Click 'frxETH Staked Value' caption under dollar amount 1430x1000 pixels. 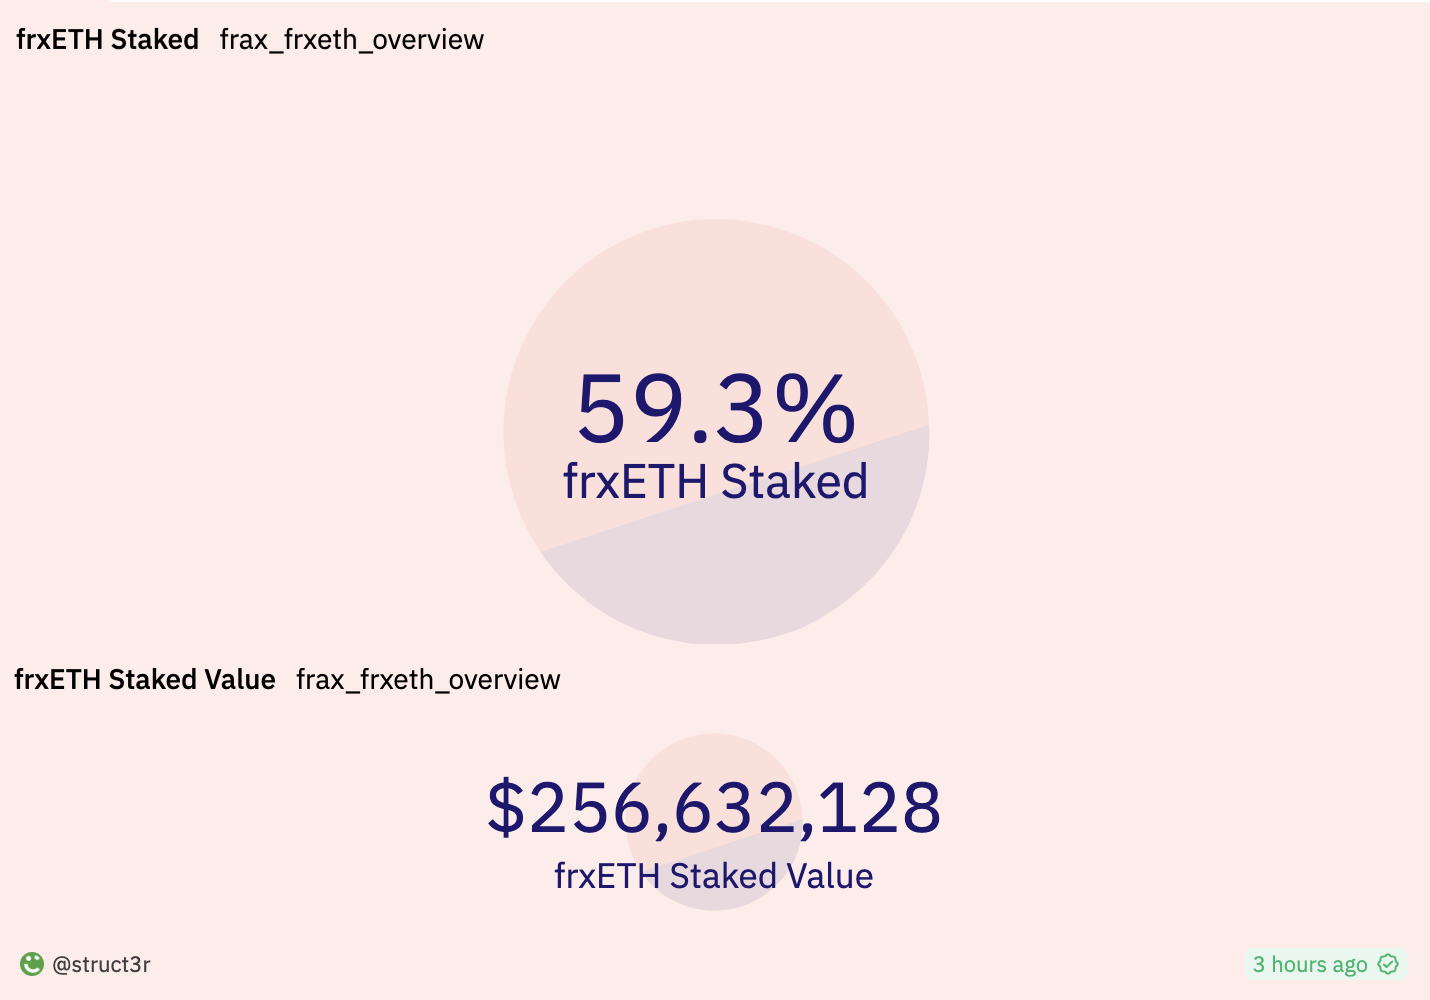[714, 876]
